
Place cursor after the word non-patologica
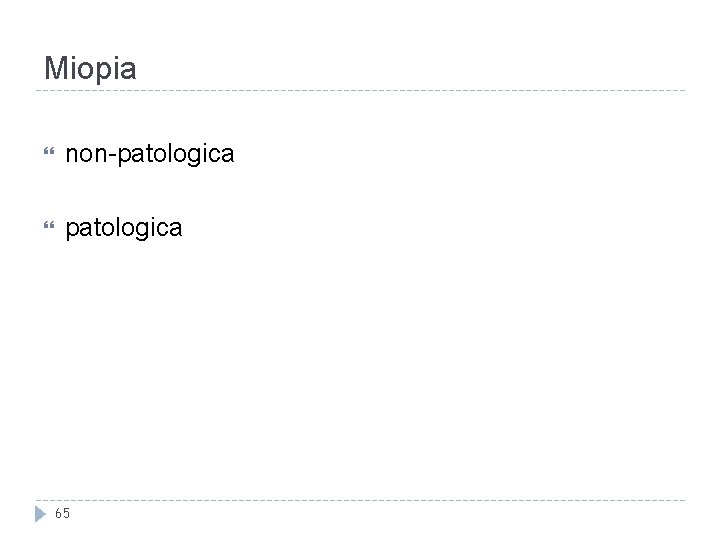click(x=236, y=154)
